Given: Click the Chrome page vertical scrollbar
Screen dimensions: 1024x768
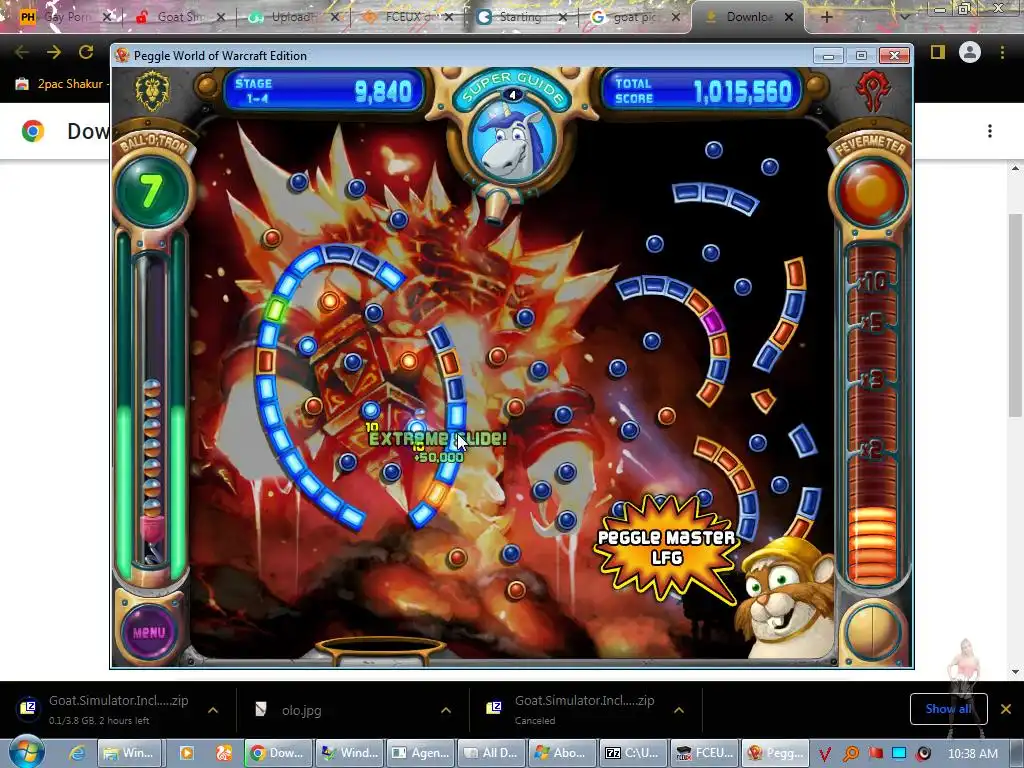Looking at the screenshot, I should coord(1015,315).
